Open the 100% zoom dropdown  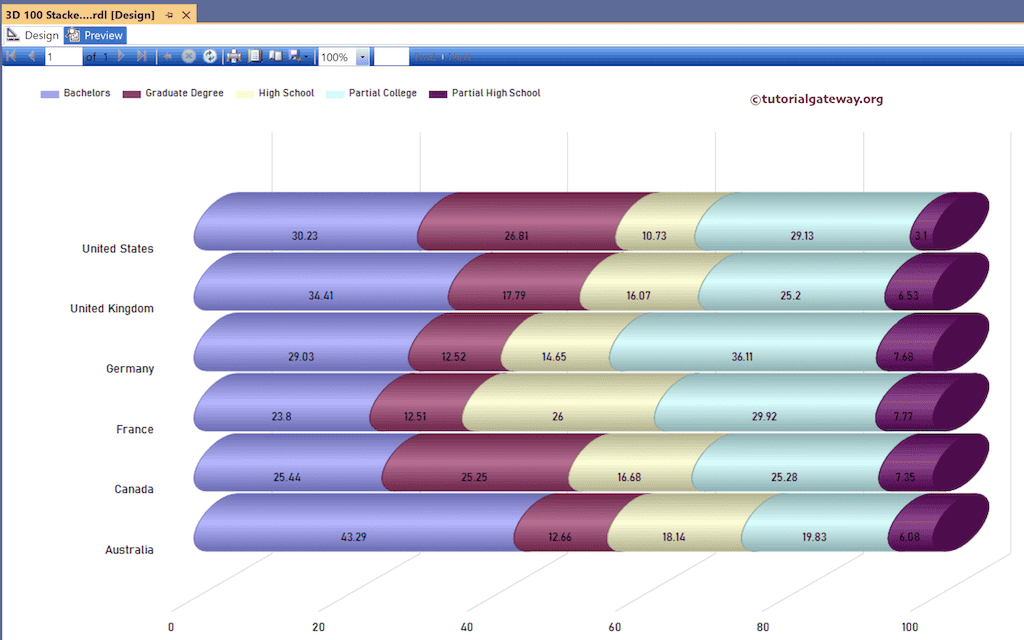pos(361,57)
